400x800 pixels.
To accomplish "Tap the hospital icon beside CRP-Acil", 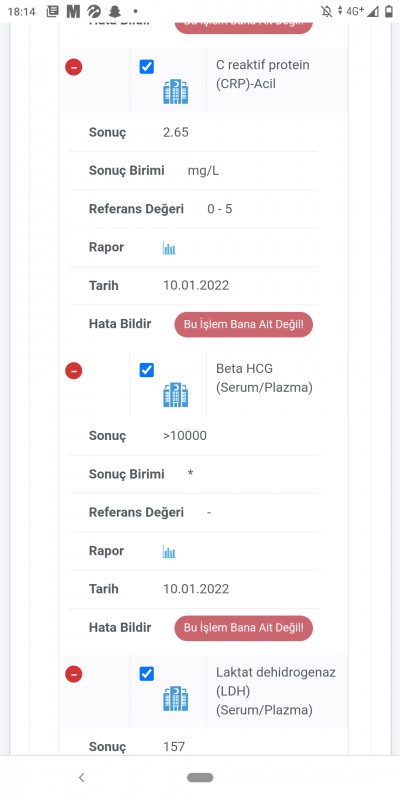I will tap(176, 92).
